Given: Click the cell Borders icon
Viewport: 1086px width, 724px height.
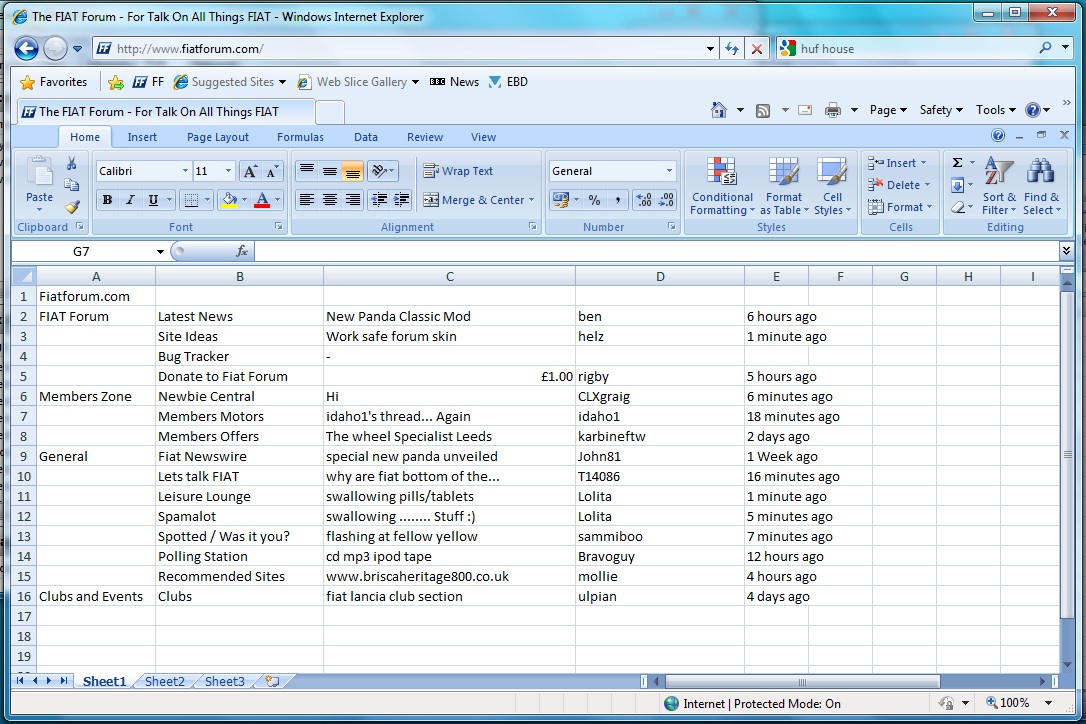Looking at the screenshot, I should tap(190, 200).
